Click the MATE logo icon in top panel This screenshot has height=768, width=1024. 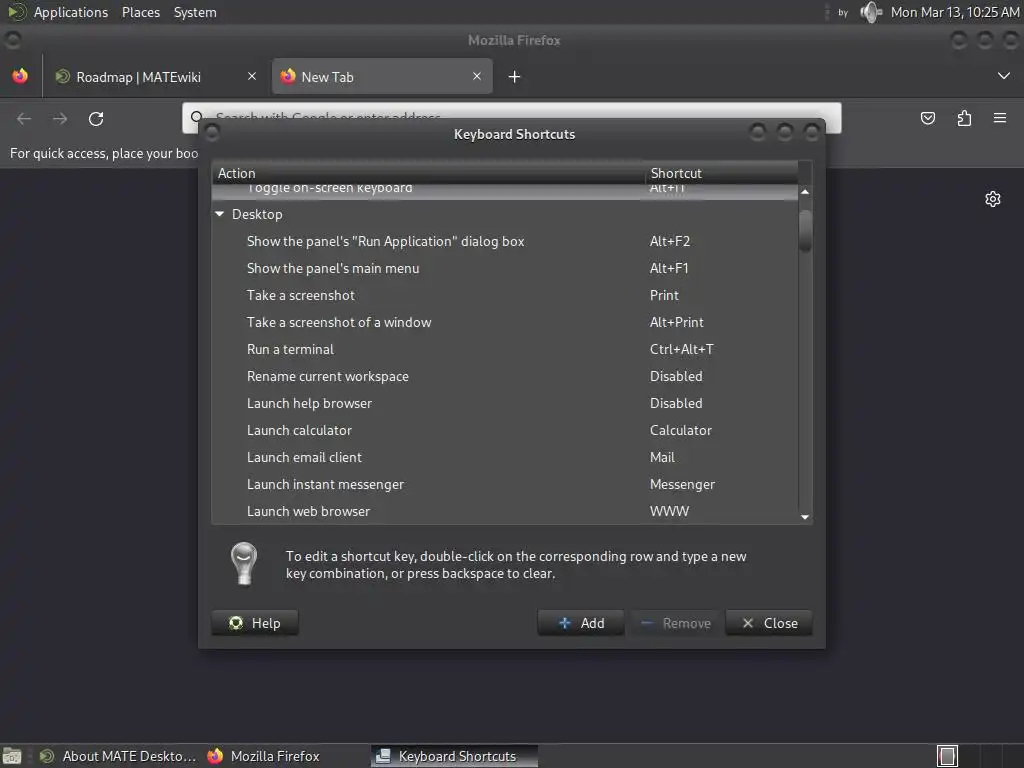pyautogui.click(x=16, y=12)
